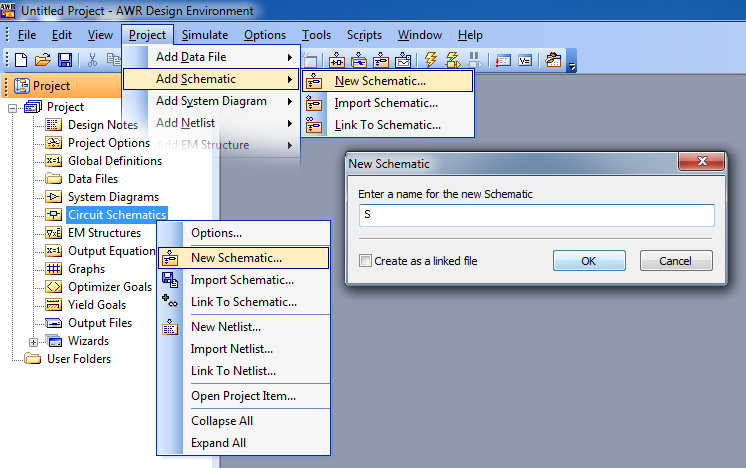Screen dimensions: 746x468
Task: Click the Project Options tree icon
Action: (x=53, y=143)
